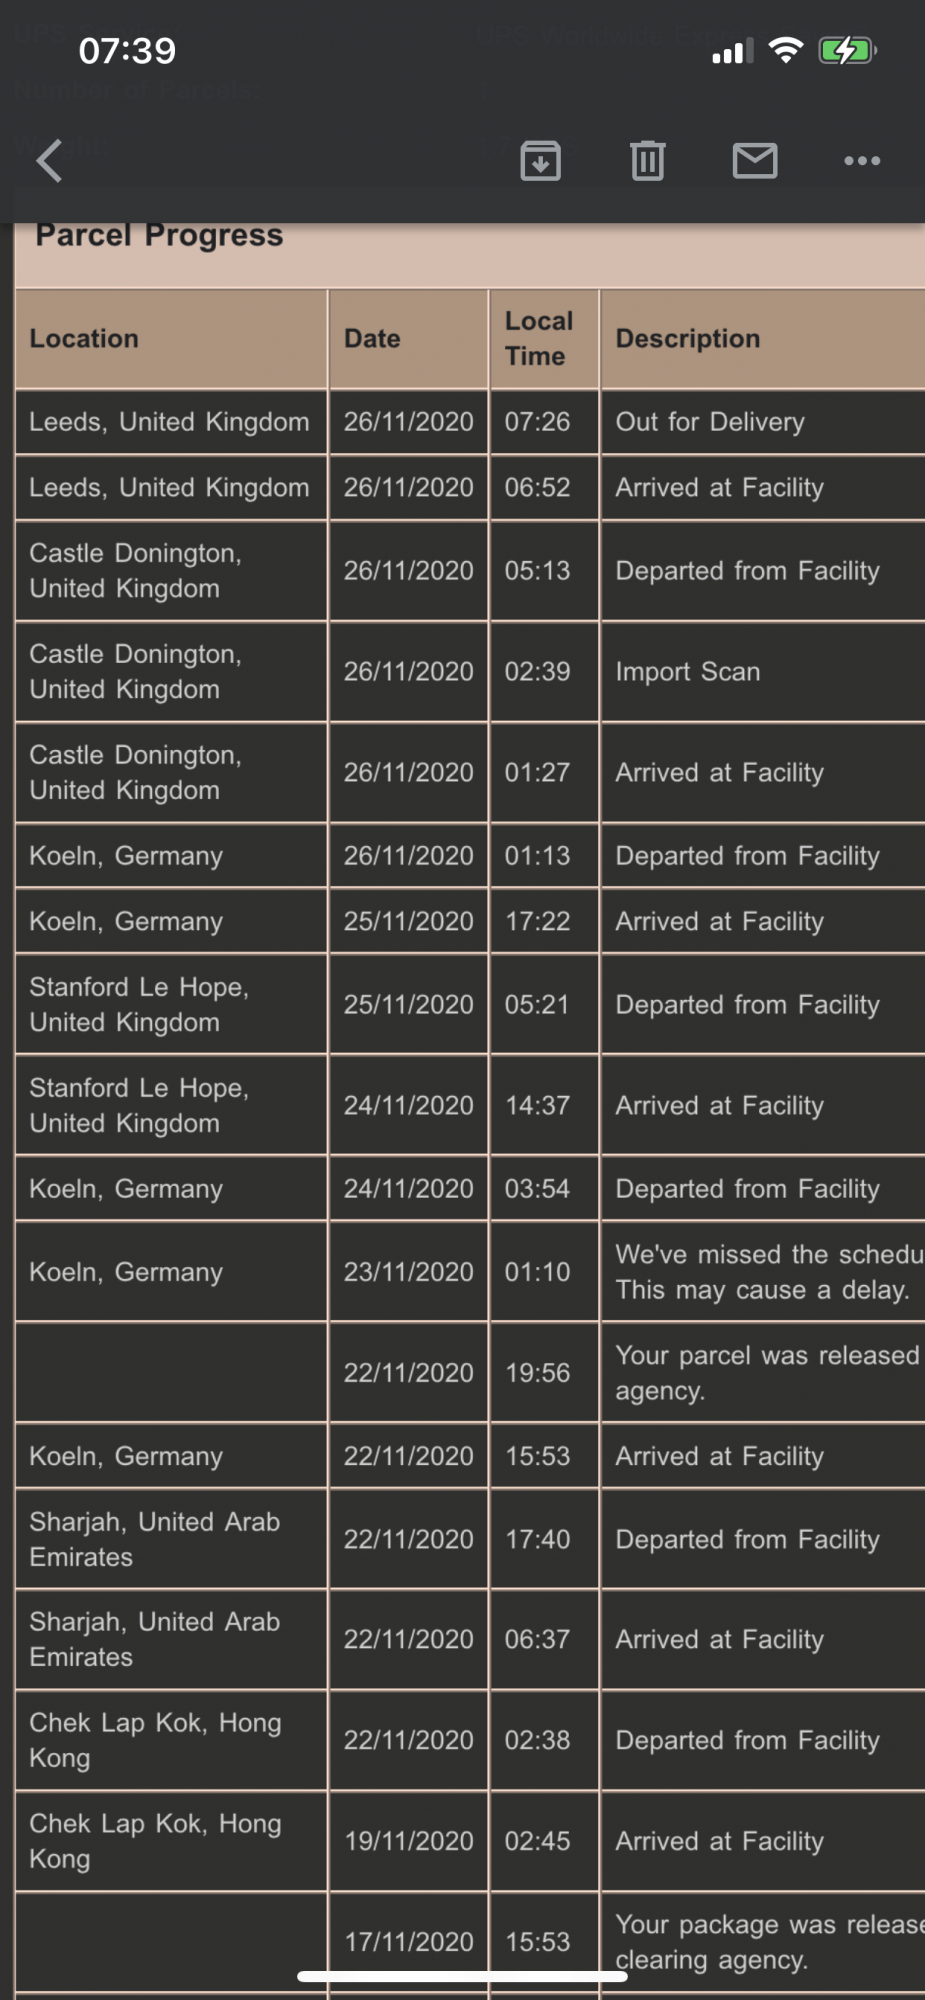Viewport: 925px width, 2000px height.
Task: Delete the email using the trash icon
Action: click(647, 160)
